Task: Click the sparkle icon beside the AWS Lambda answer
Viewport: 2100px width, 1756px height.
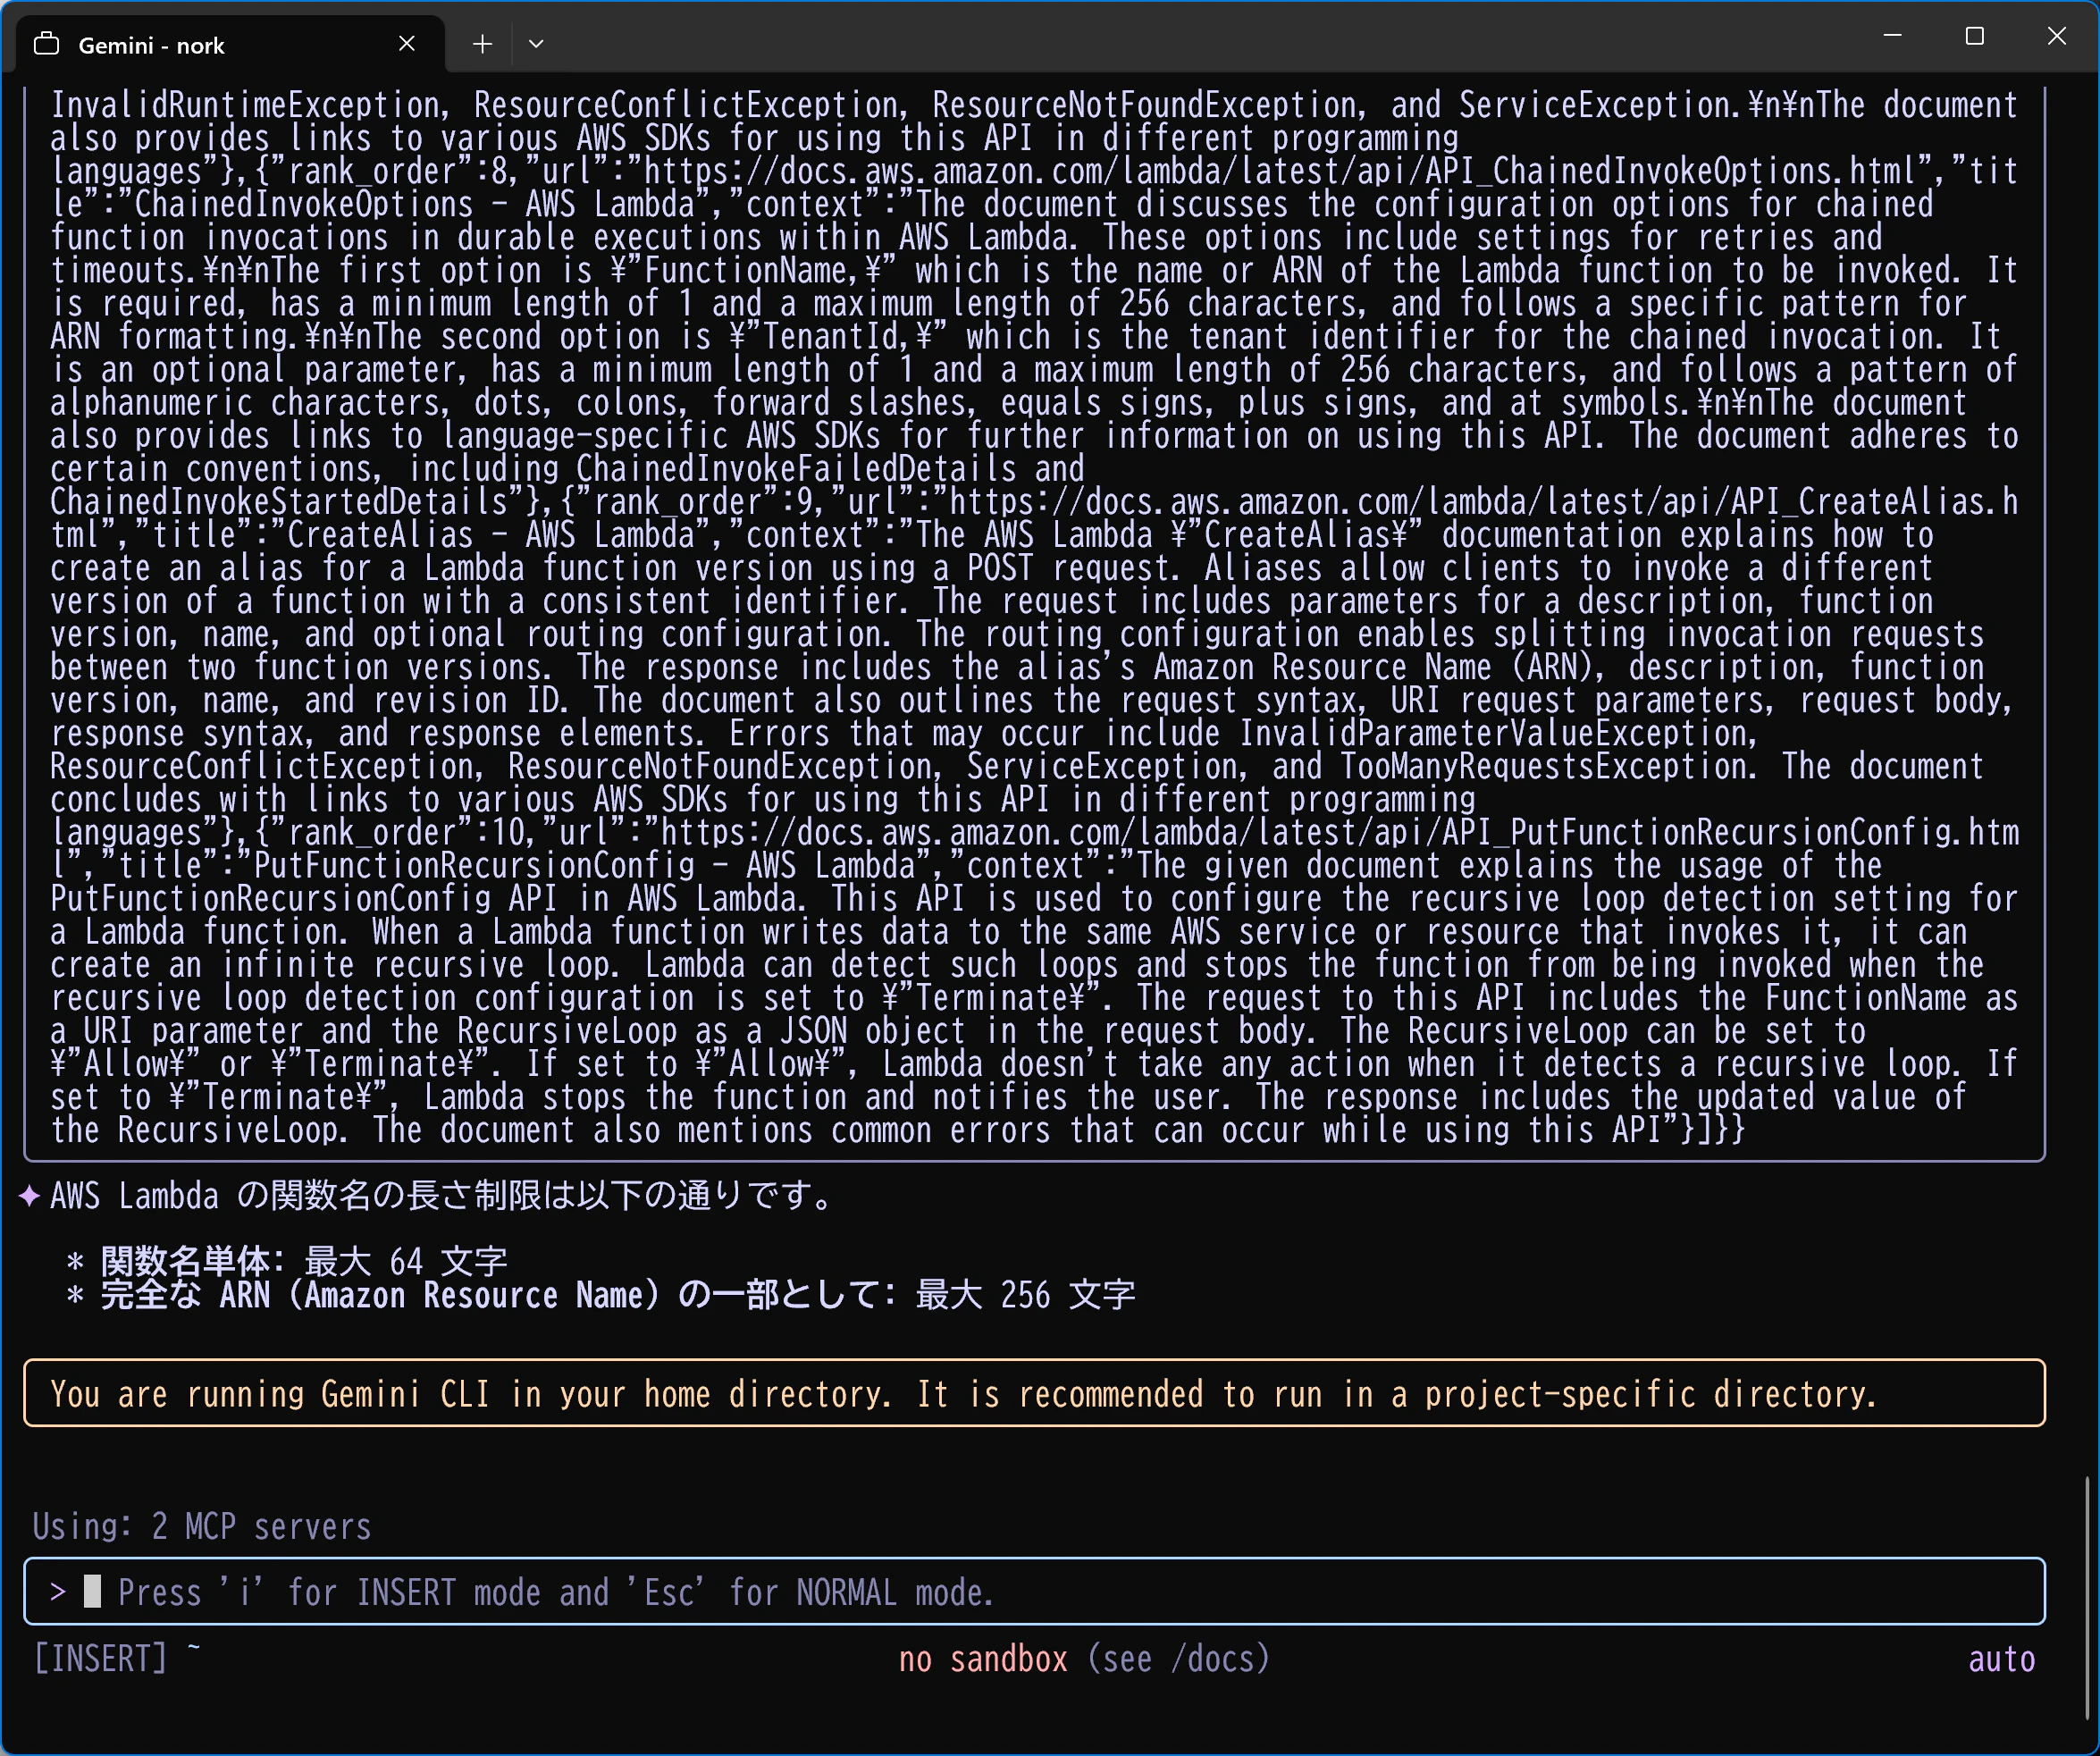Action: click(30, 1196)
